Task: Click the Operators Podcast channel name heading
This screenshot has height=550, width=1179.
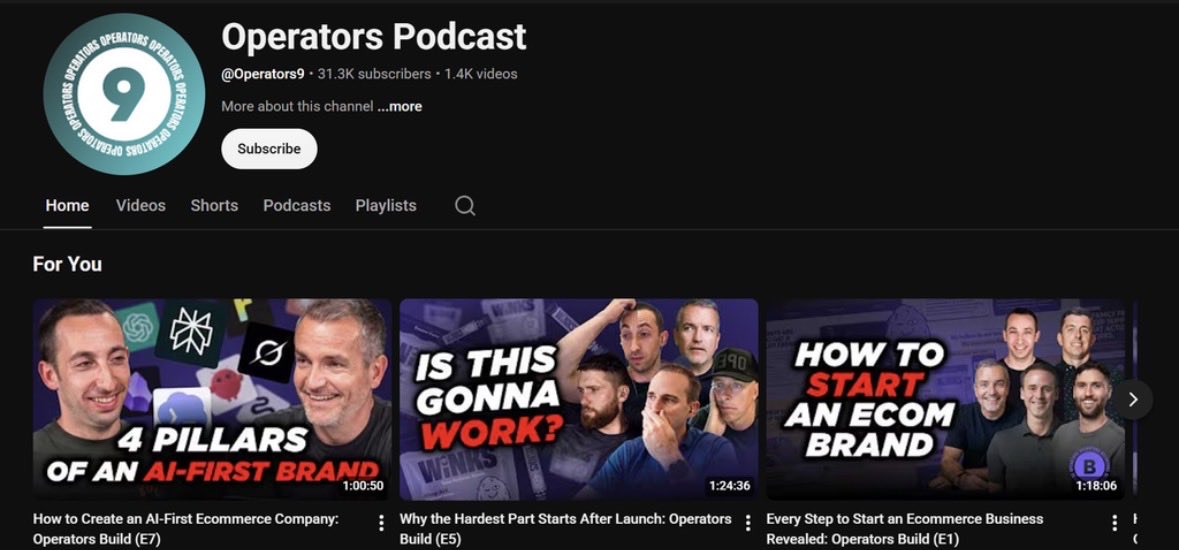Action: (374, 36)
